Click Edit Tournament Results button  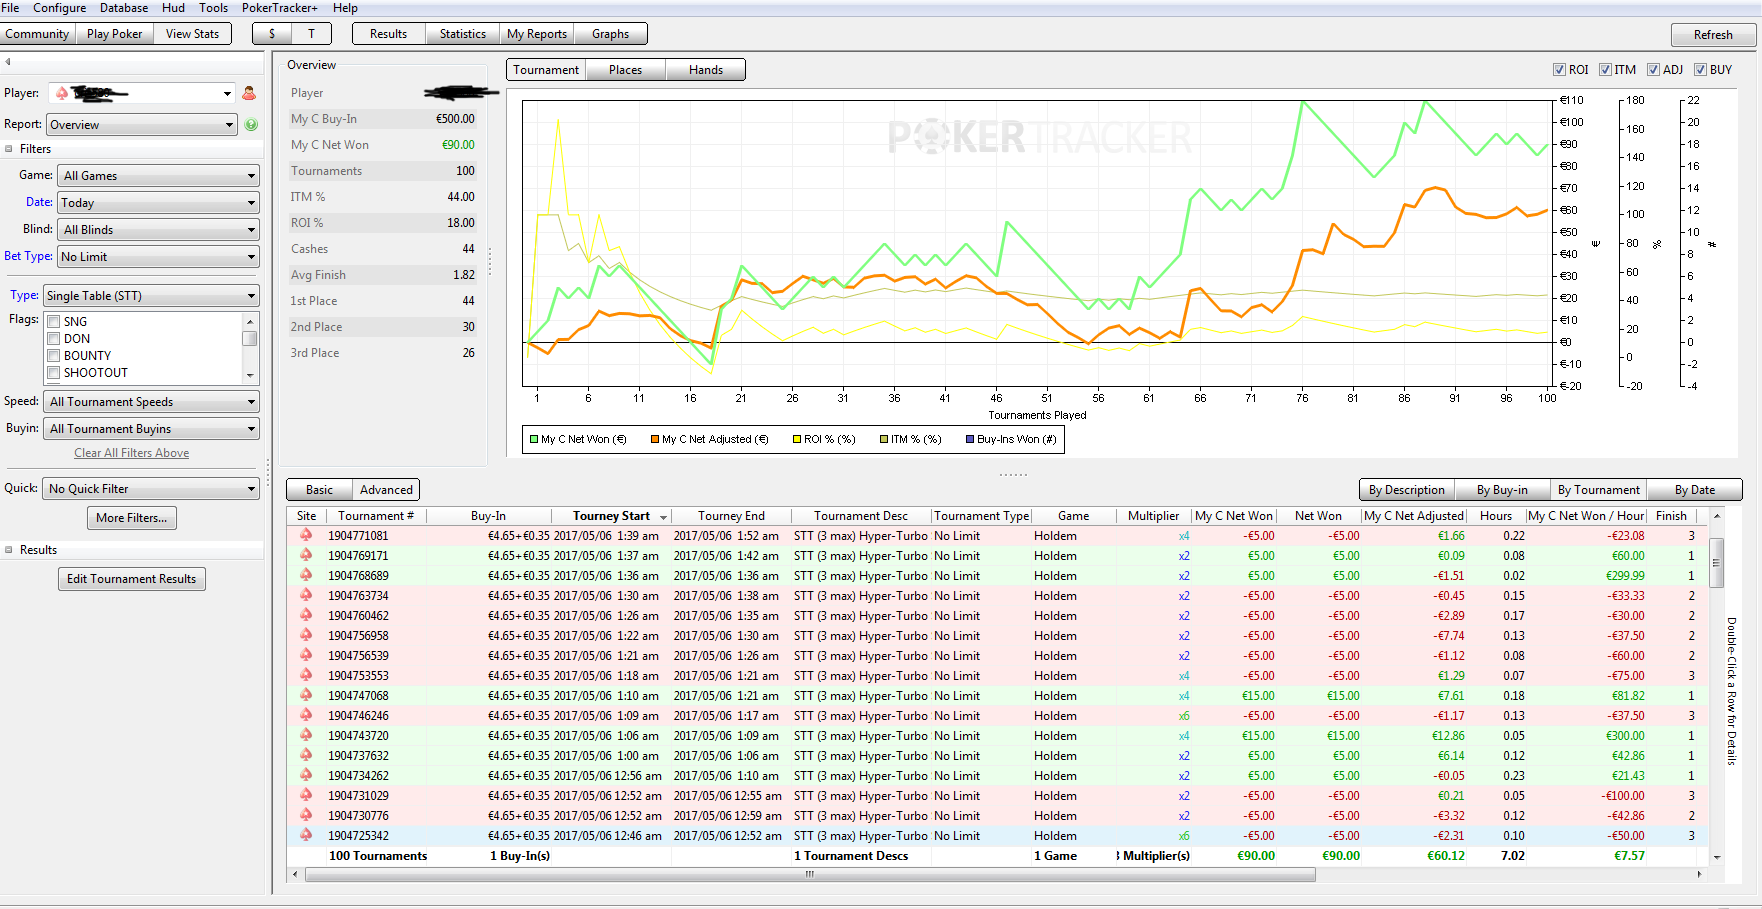tap(132, 579)
